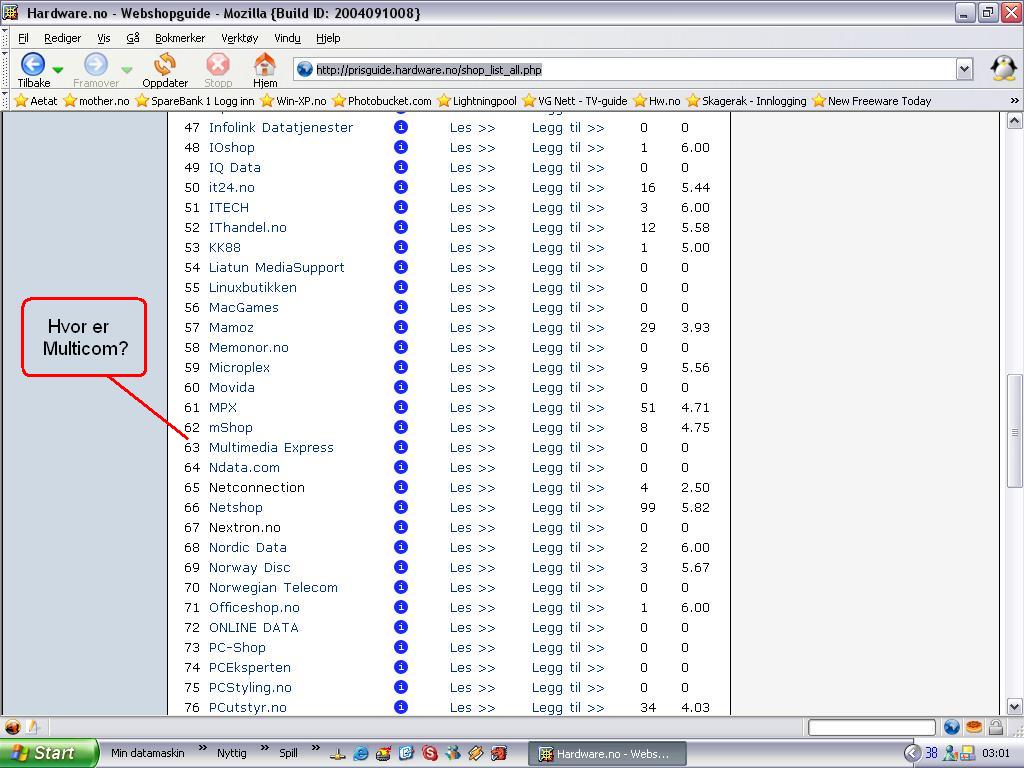1024x768 pixels.
Task: Click the status bar search field
Action: [872, 728]
